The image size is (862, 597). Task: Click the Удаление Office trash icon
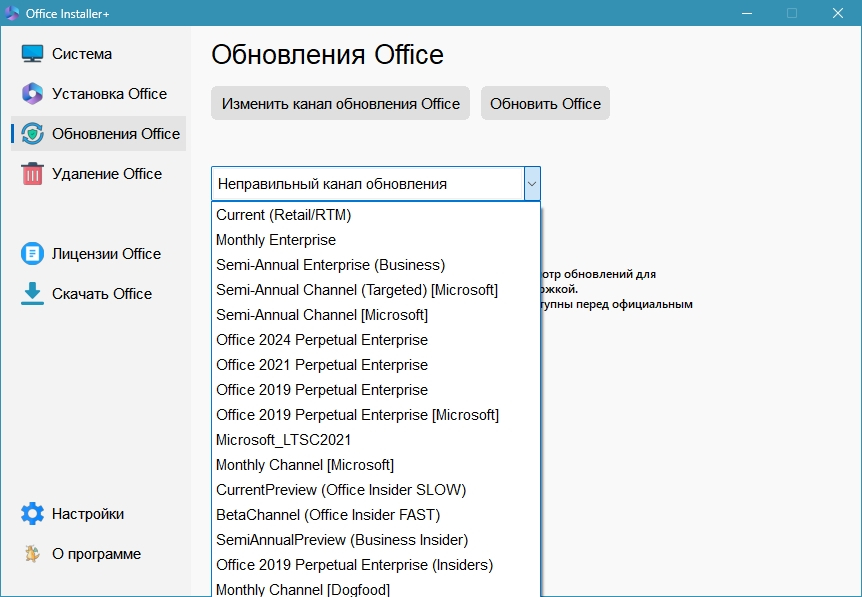(x=33, y=174)
